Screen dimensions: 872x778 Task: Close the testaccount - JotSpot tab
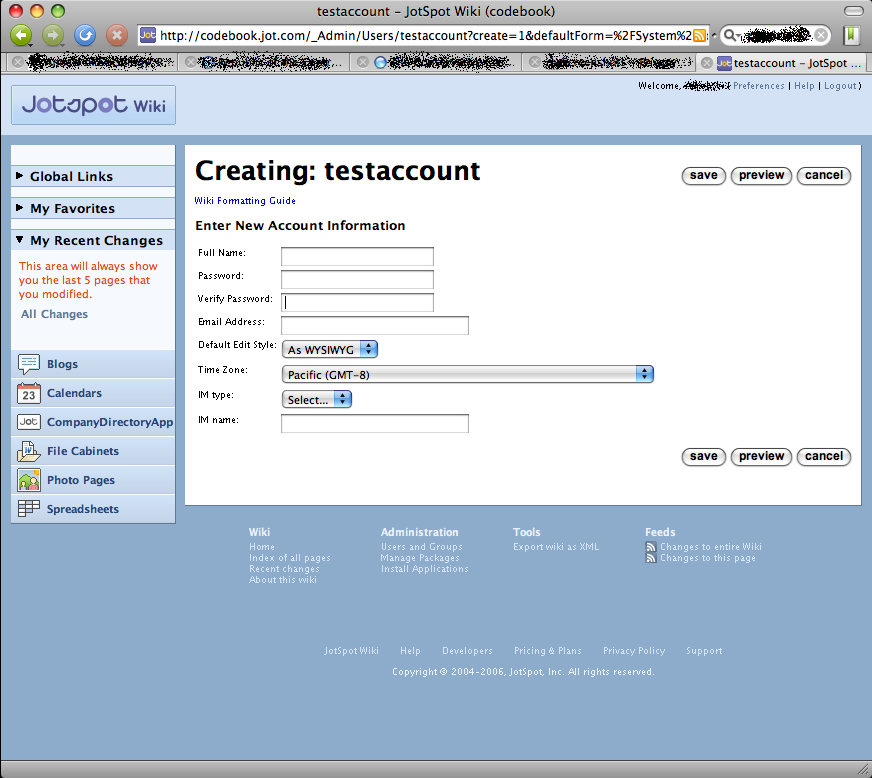tap(706, 63)
